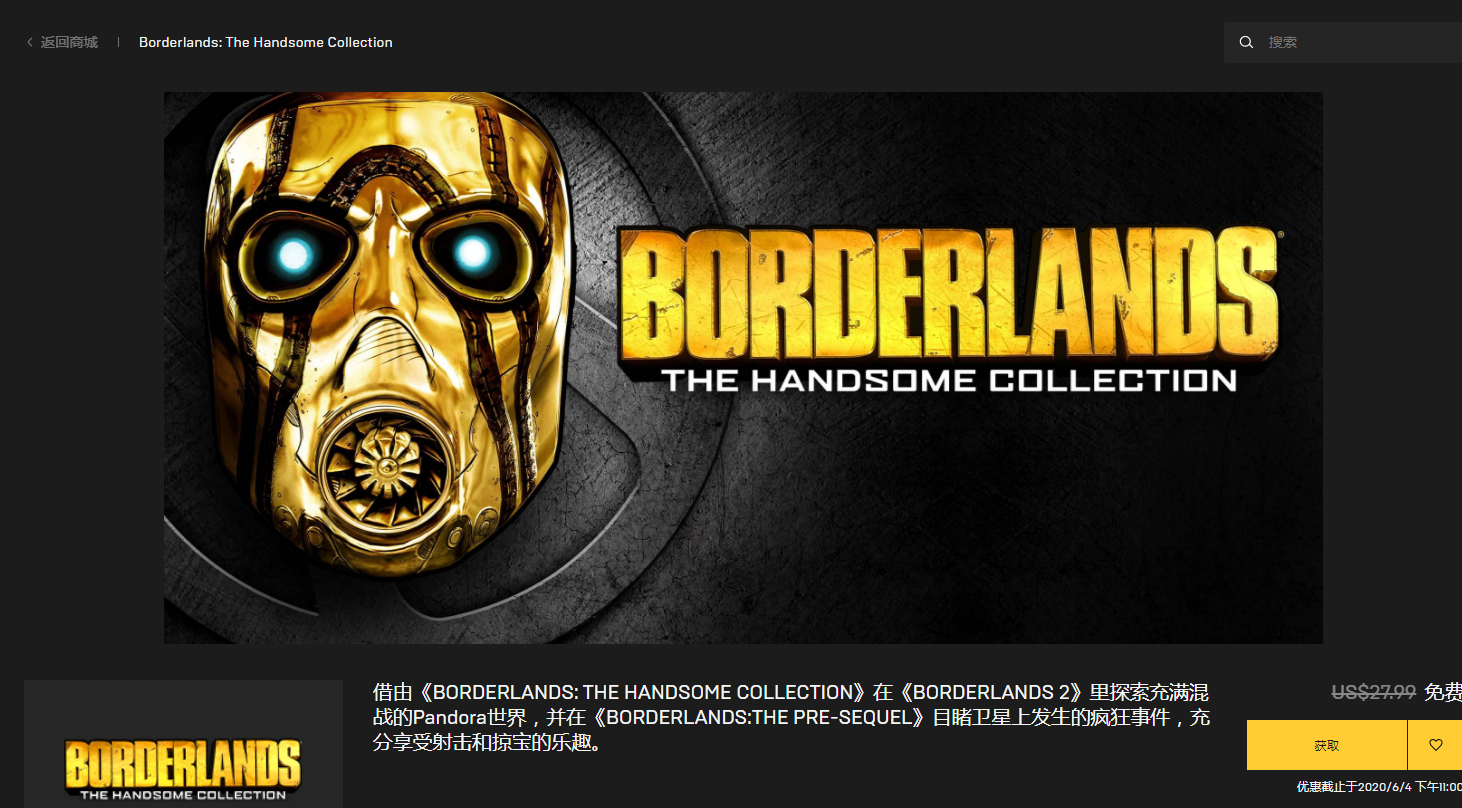
Task: Add game to wishlist with heart icon
Action: pos(1436,745)
